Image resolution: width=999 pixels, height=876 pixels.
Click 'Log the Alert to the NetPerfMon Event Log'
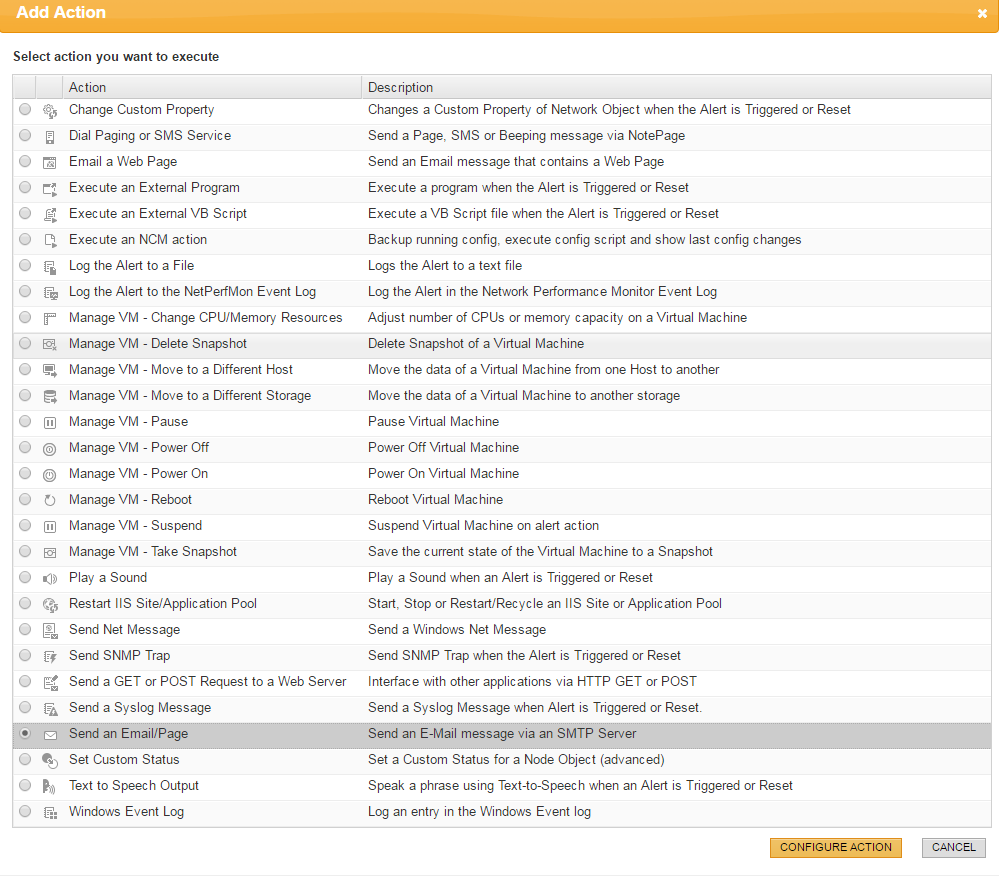click(x=192, y=291)
